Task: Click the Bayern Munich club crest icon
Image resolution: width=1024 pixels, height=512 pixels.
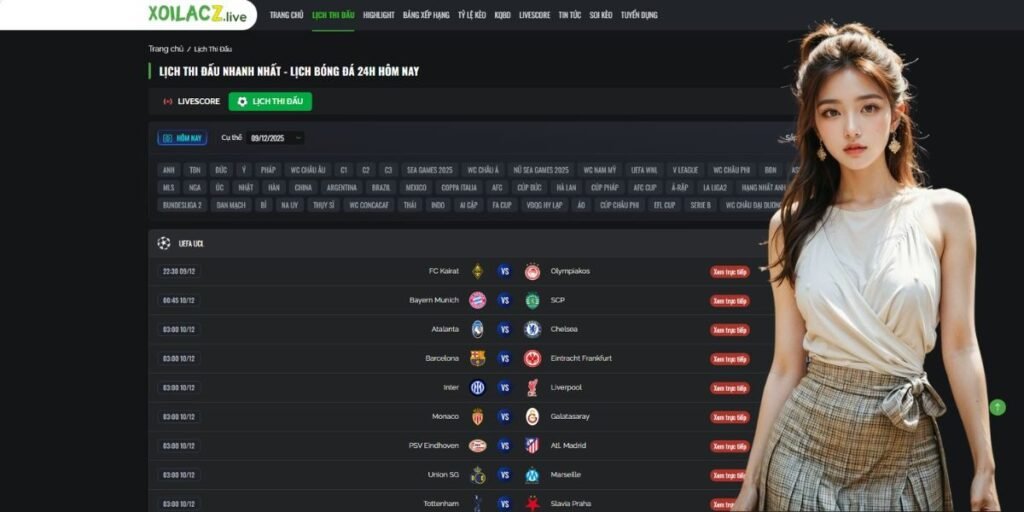Action: [477, 300]
